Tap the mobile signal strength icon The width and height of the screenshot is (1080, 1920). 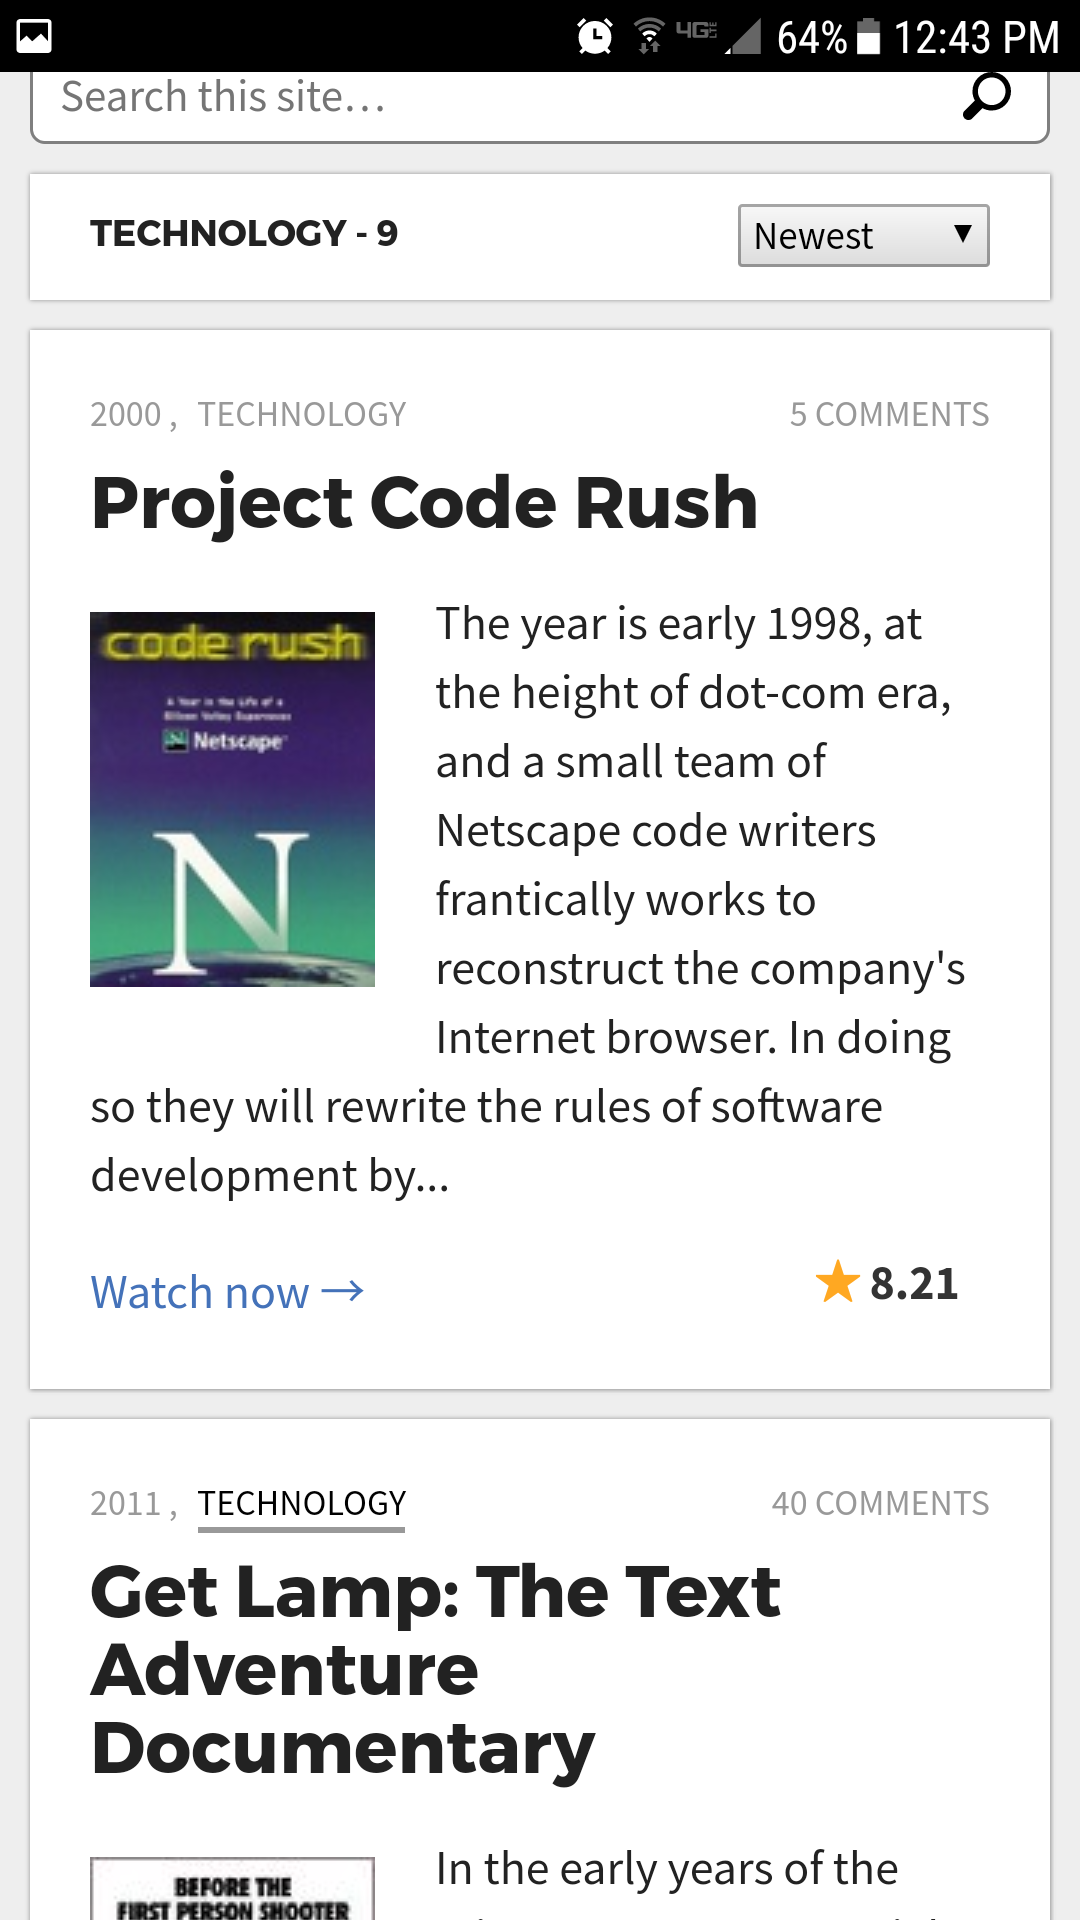pos(743,36)
